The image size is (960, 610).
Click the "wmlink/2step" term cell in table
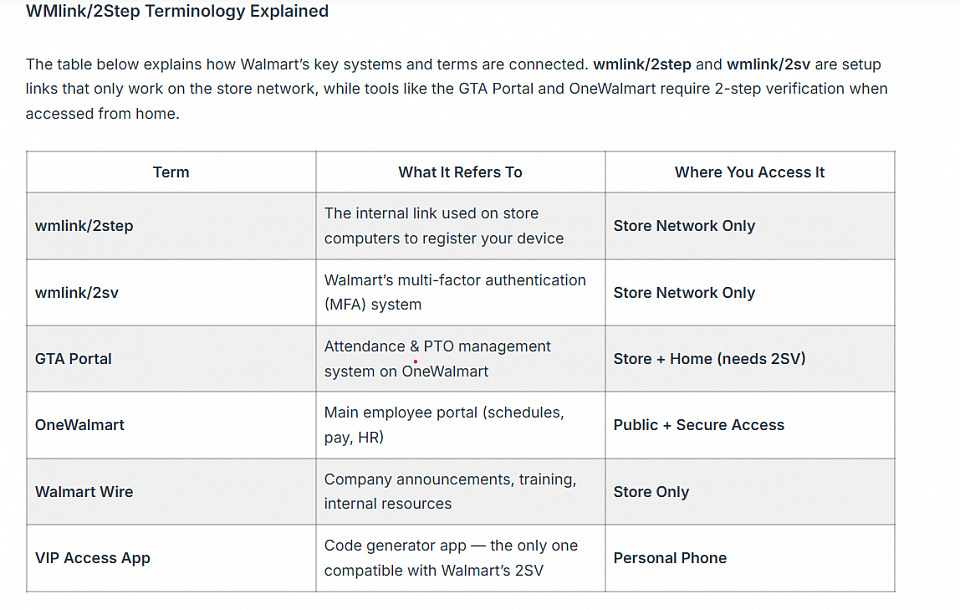(x=84, y=226)
